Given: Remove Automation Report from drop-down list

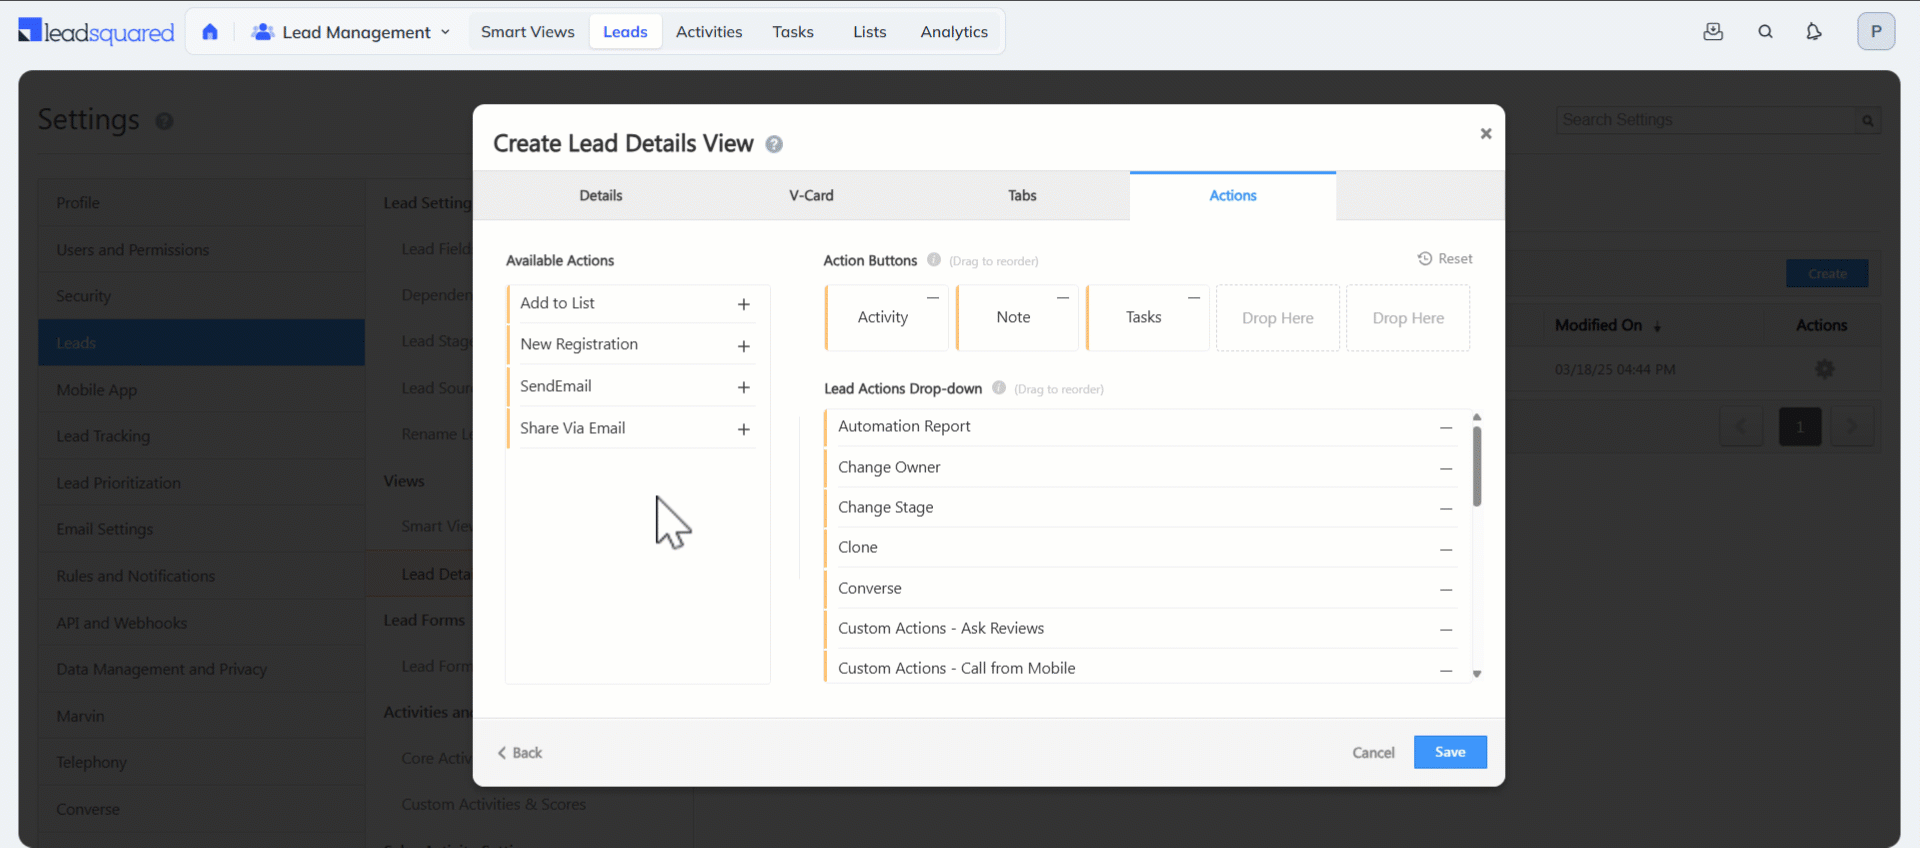Looking at the screenshot, I should point(1445,428).
